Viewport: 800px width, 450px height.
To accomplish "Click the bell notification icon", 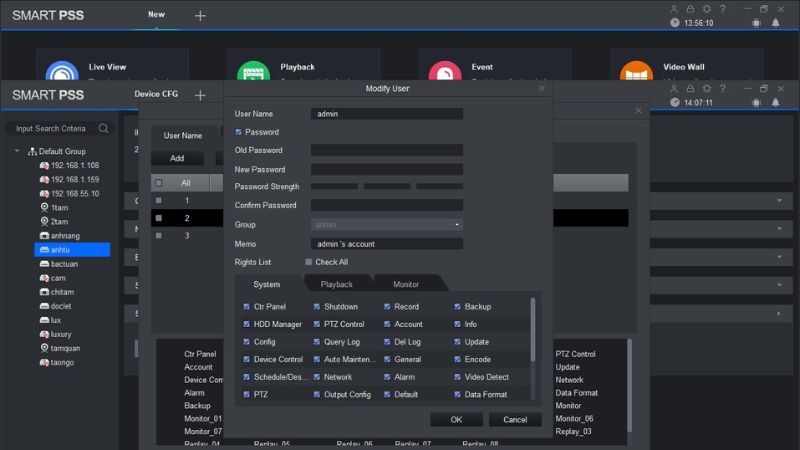I will pos(775,102).
